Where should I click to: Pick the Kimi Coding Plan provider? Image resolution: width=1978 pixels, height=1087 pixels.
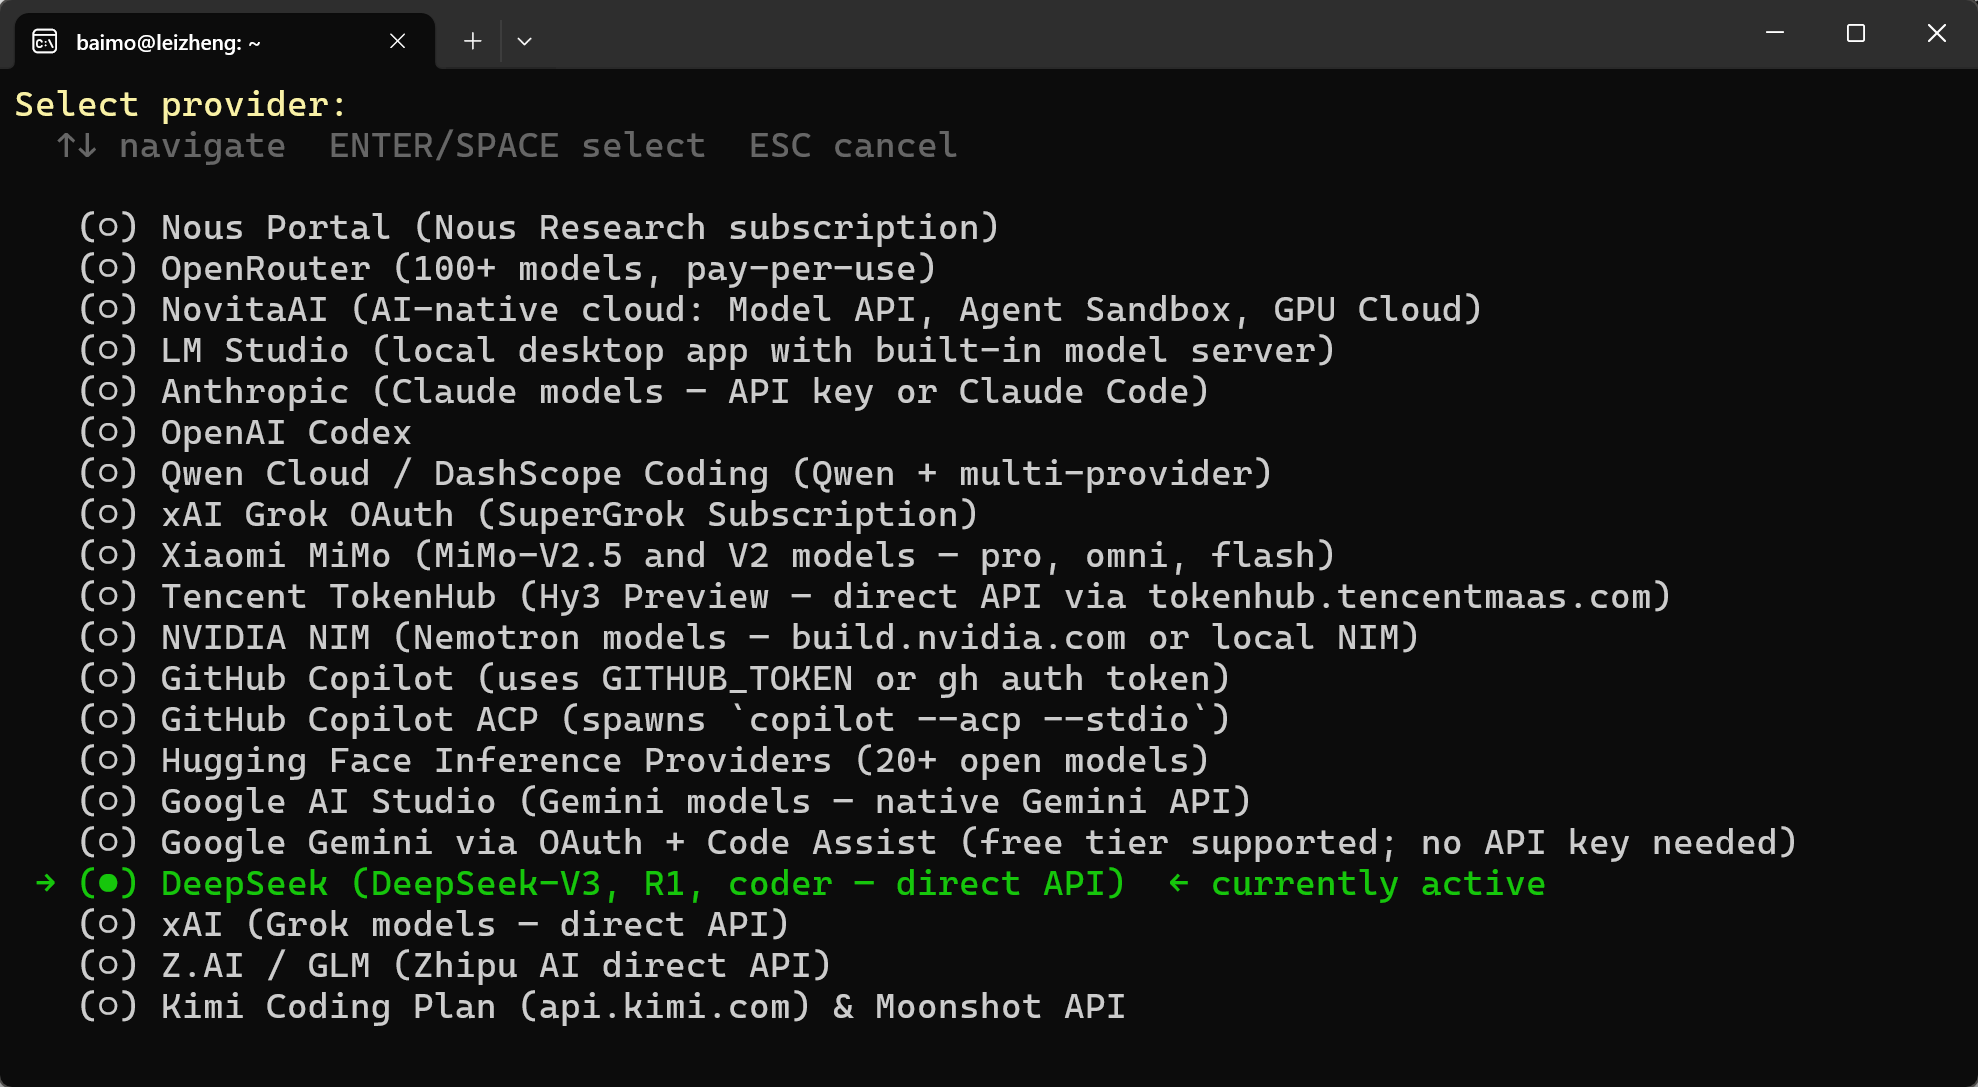[602, 1006]
